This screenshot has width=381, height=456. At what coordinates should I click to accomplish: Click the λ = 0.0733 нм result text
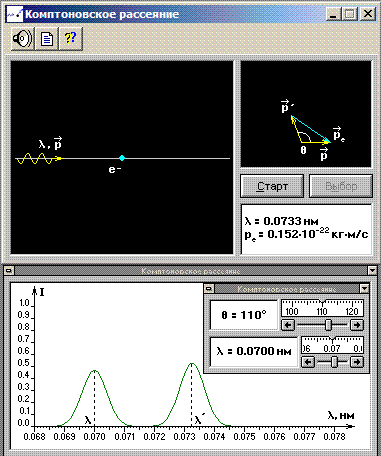(281, 221)
